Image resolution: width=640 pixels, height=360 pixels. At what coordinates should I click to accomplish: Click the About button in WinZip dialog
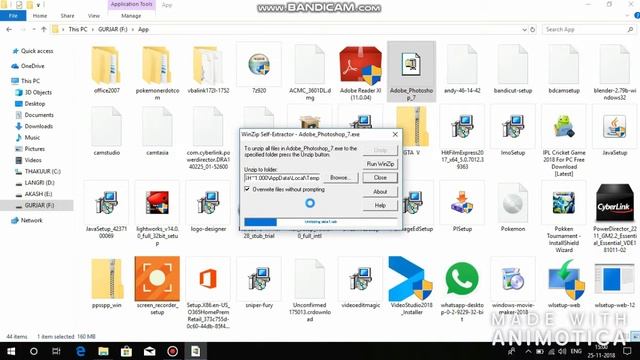click(380, 191)
